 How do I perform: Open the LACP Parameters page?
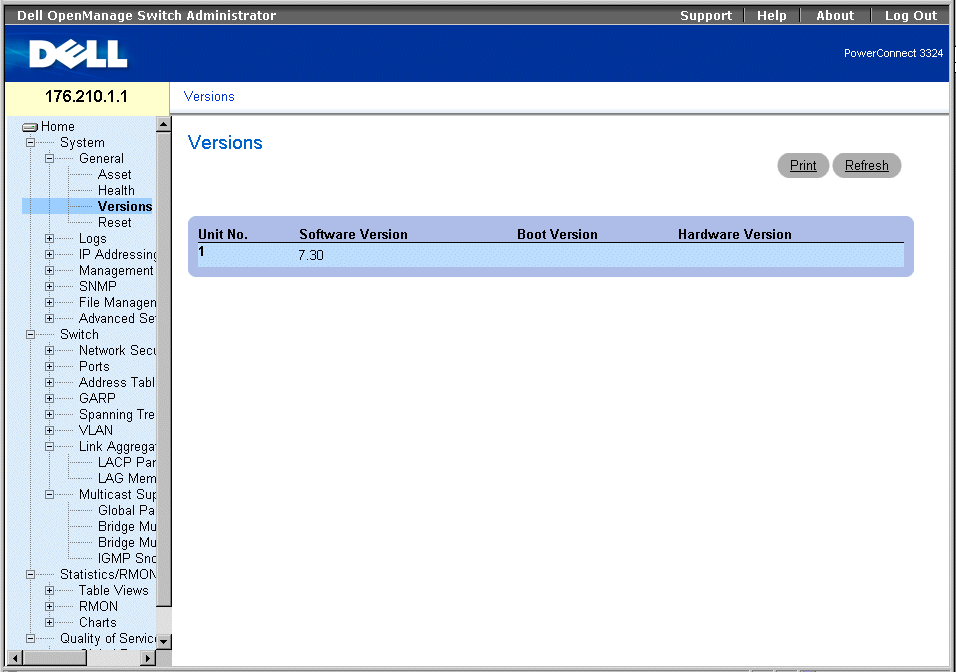pyautogui.click(x=127, y=462)
